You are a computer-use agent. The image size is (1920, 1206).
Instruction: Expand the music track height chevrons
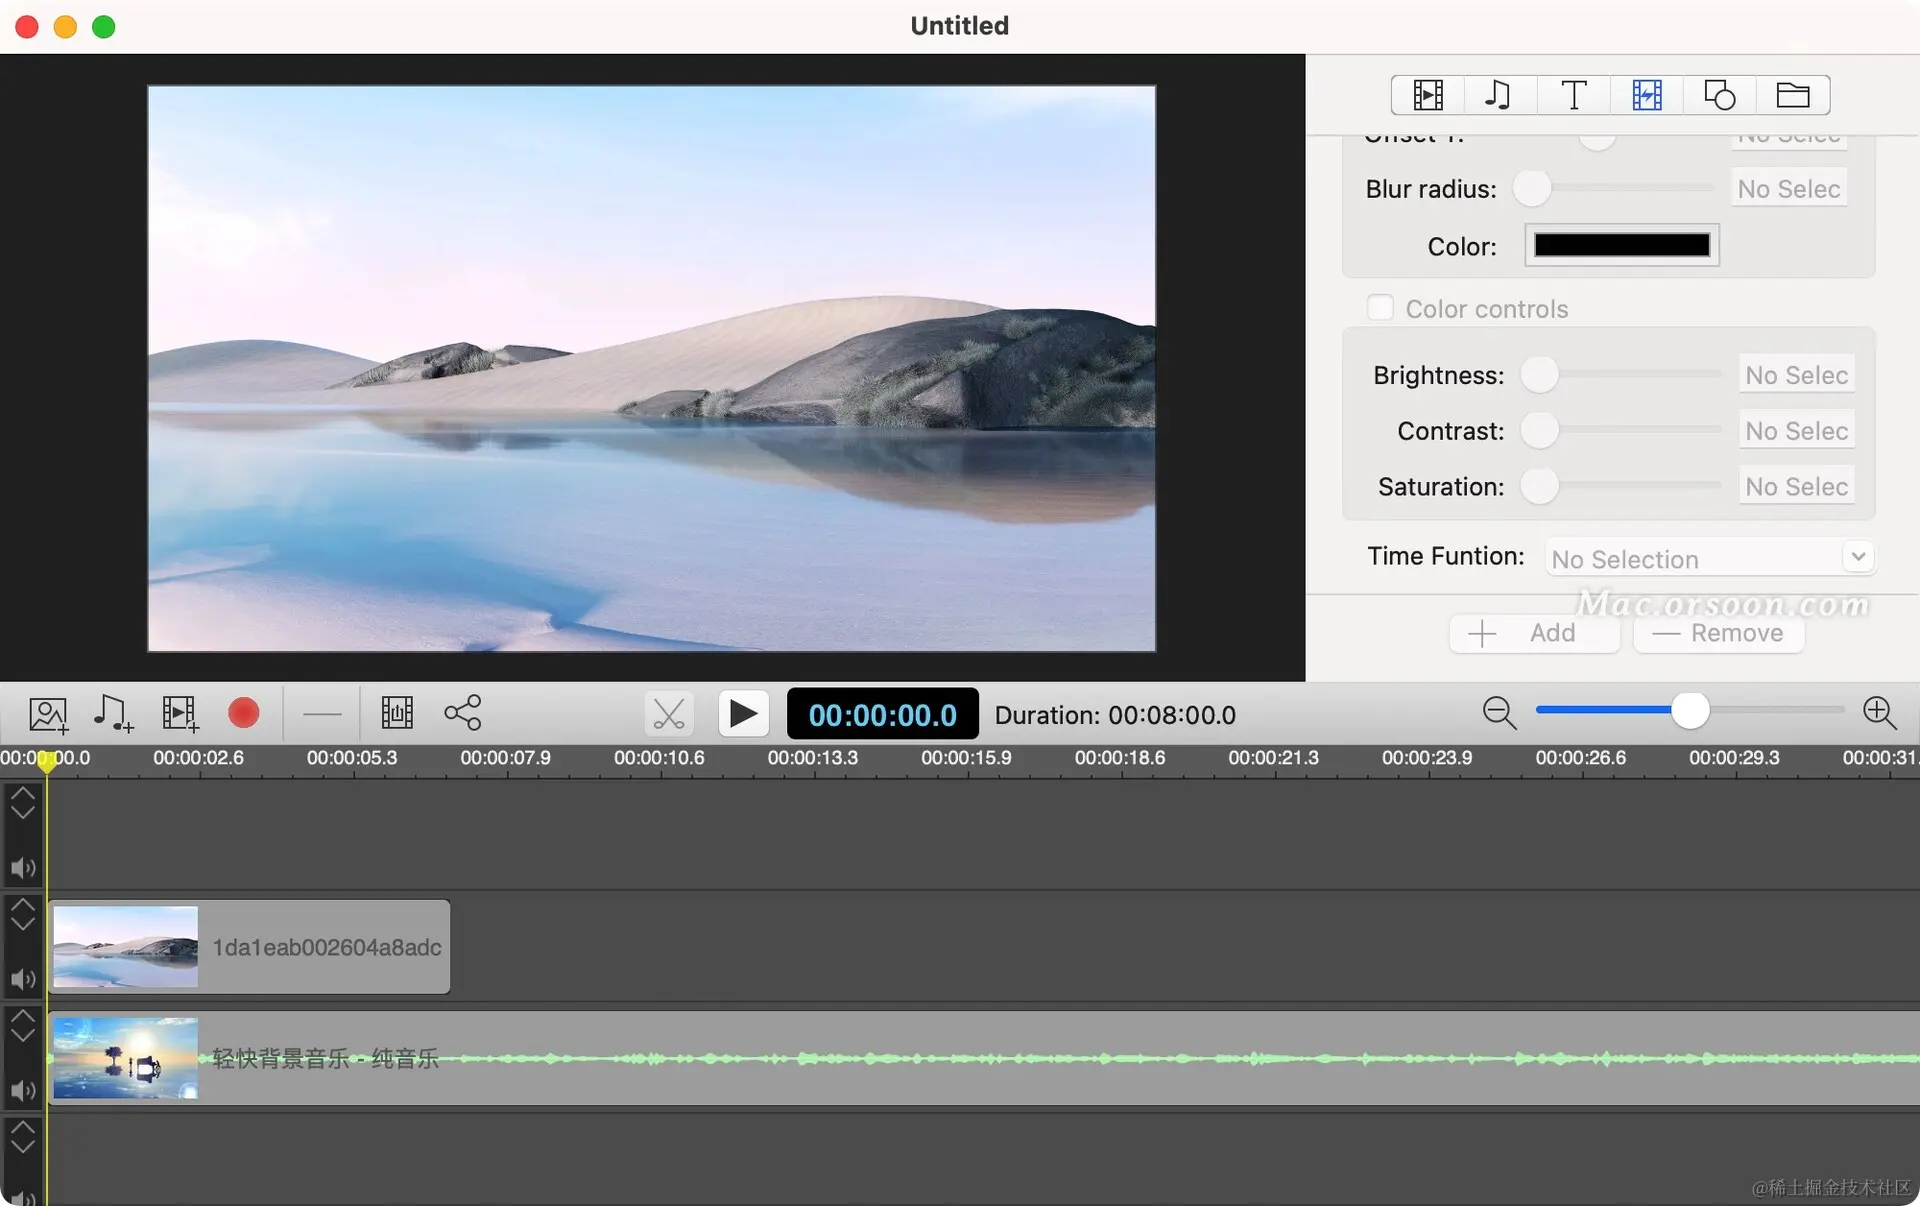23,1025
